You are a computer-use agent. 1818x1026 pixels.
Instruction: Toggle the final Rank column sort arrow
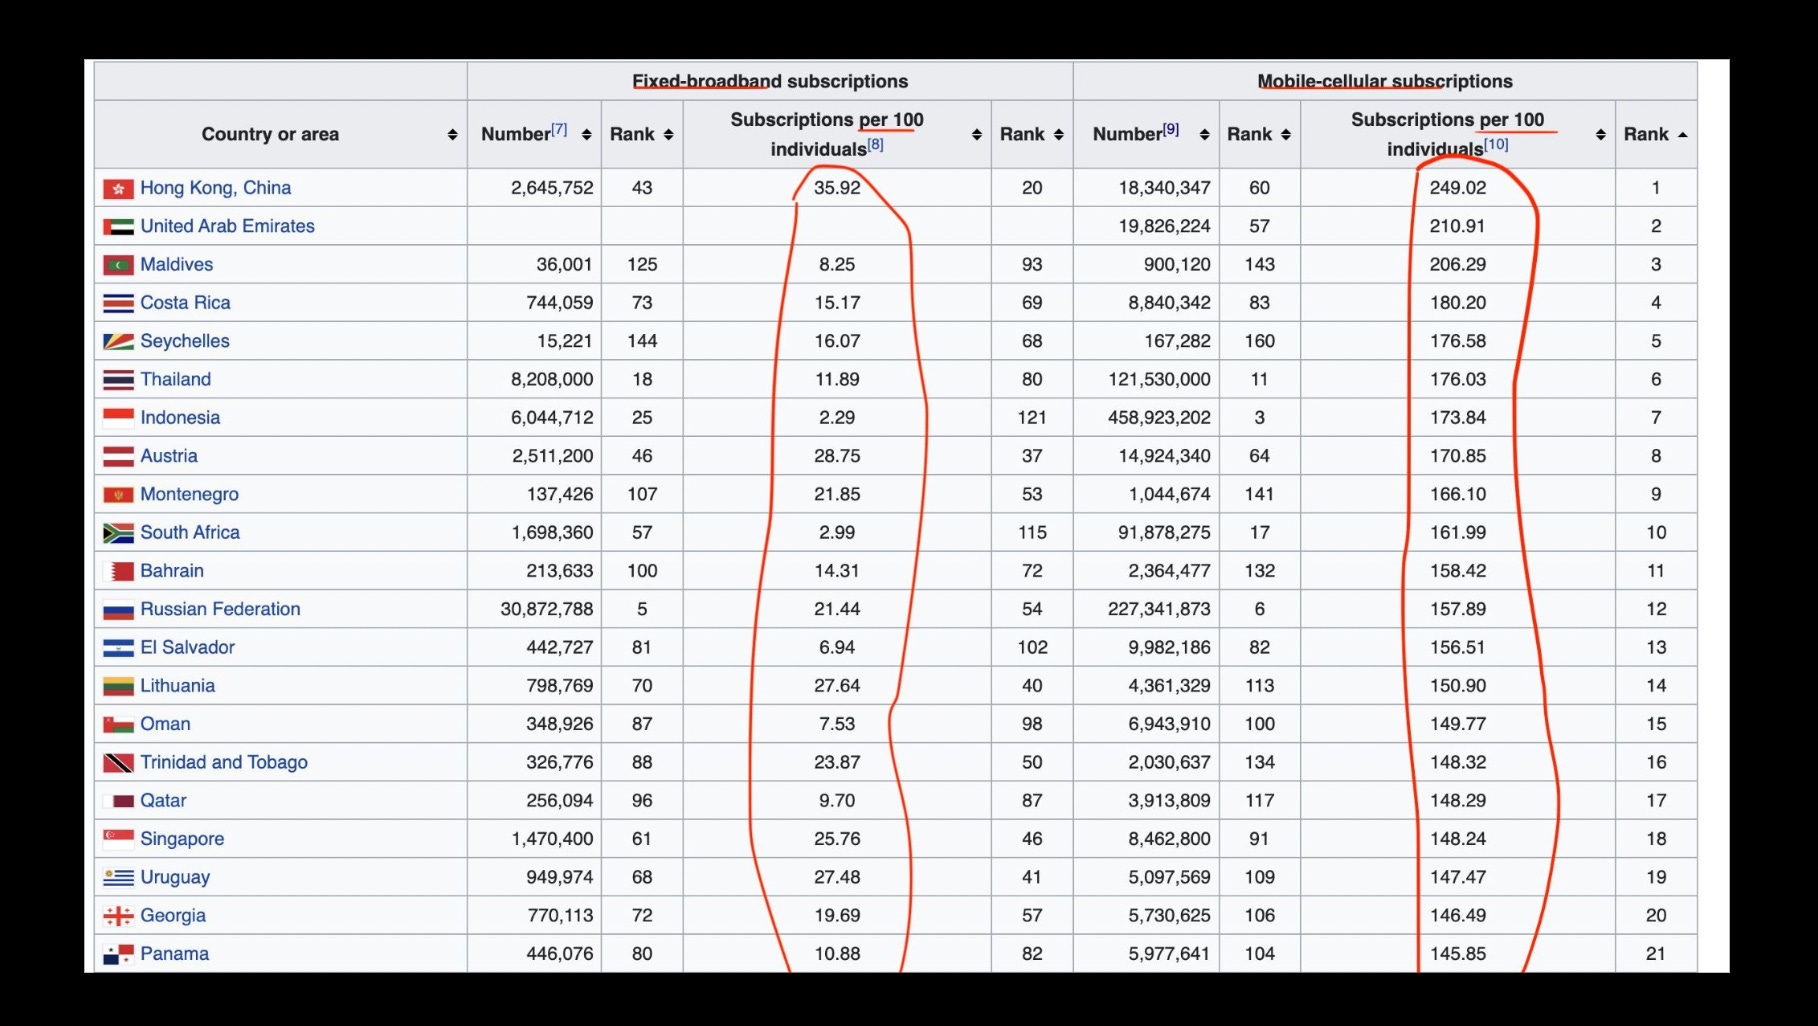pos(1682,135)
